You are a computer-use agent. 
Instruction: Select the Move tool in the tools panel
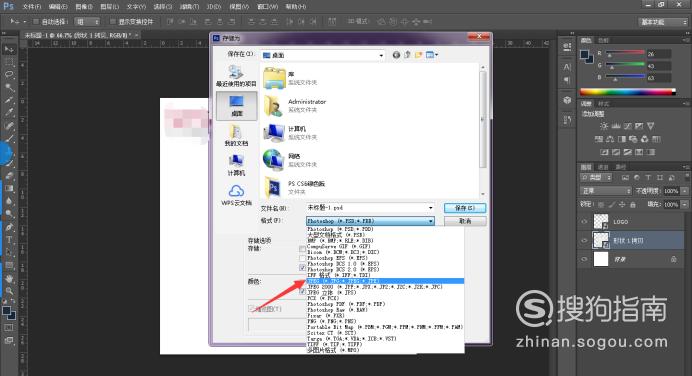(9, 49)
